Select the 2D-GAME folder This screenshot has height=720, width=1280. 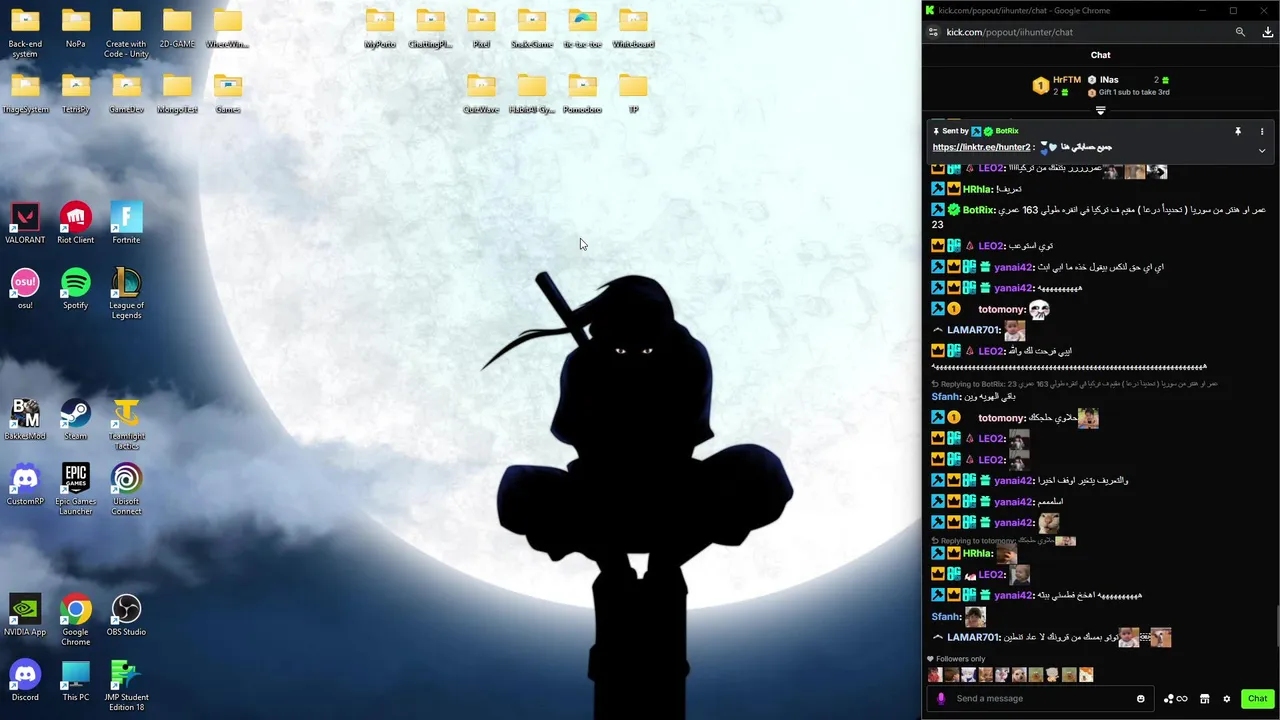click(x=177, y=28)
